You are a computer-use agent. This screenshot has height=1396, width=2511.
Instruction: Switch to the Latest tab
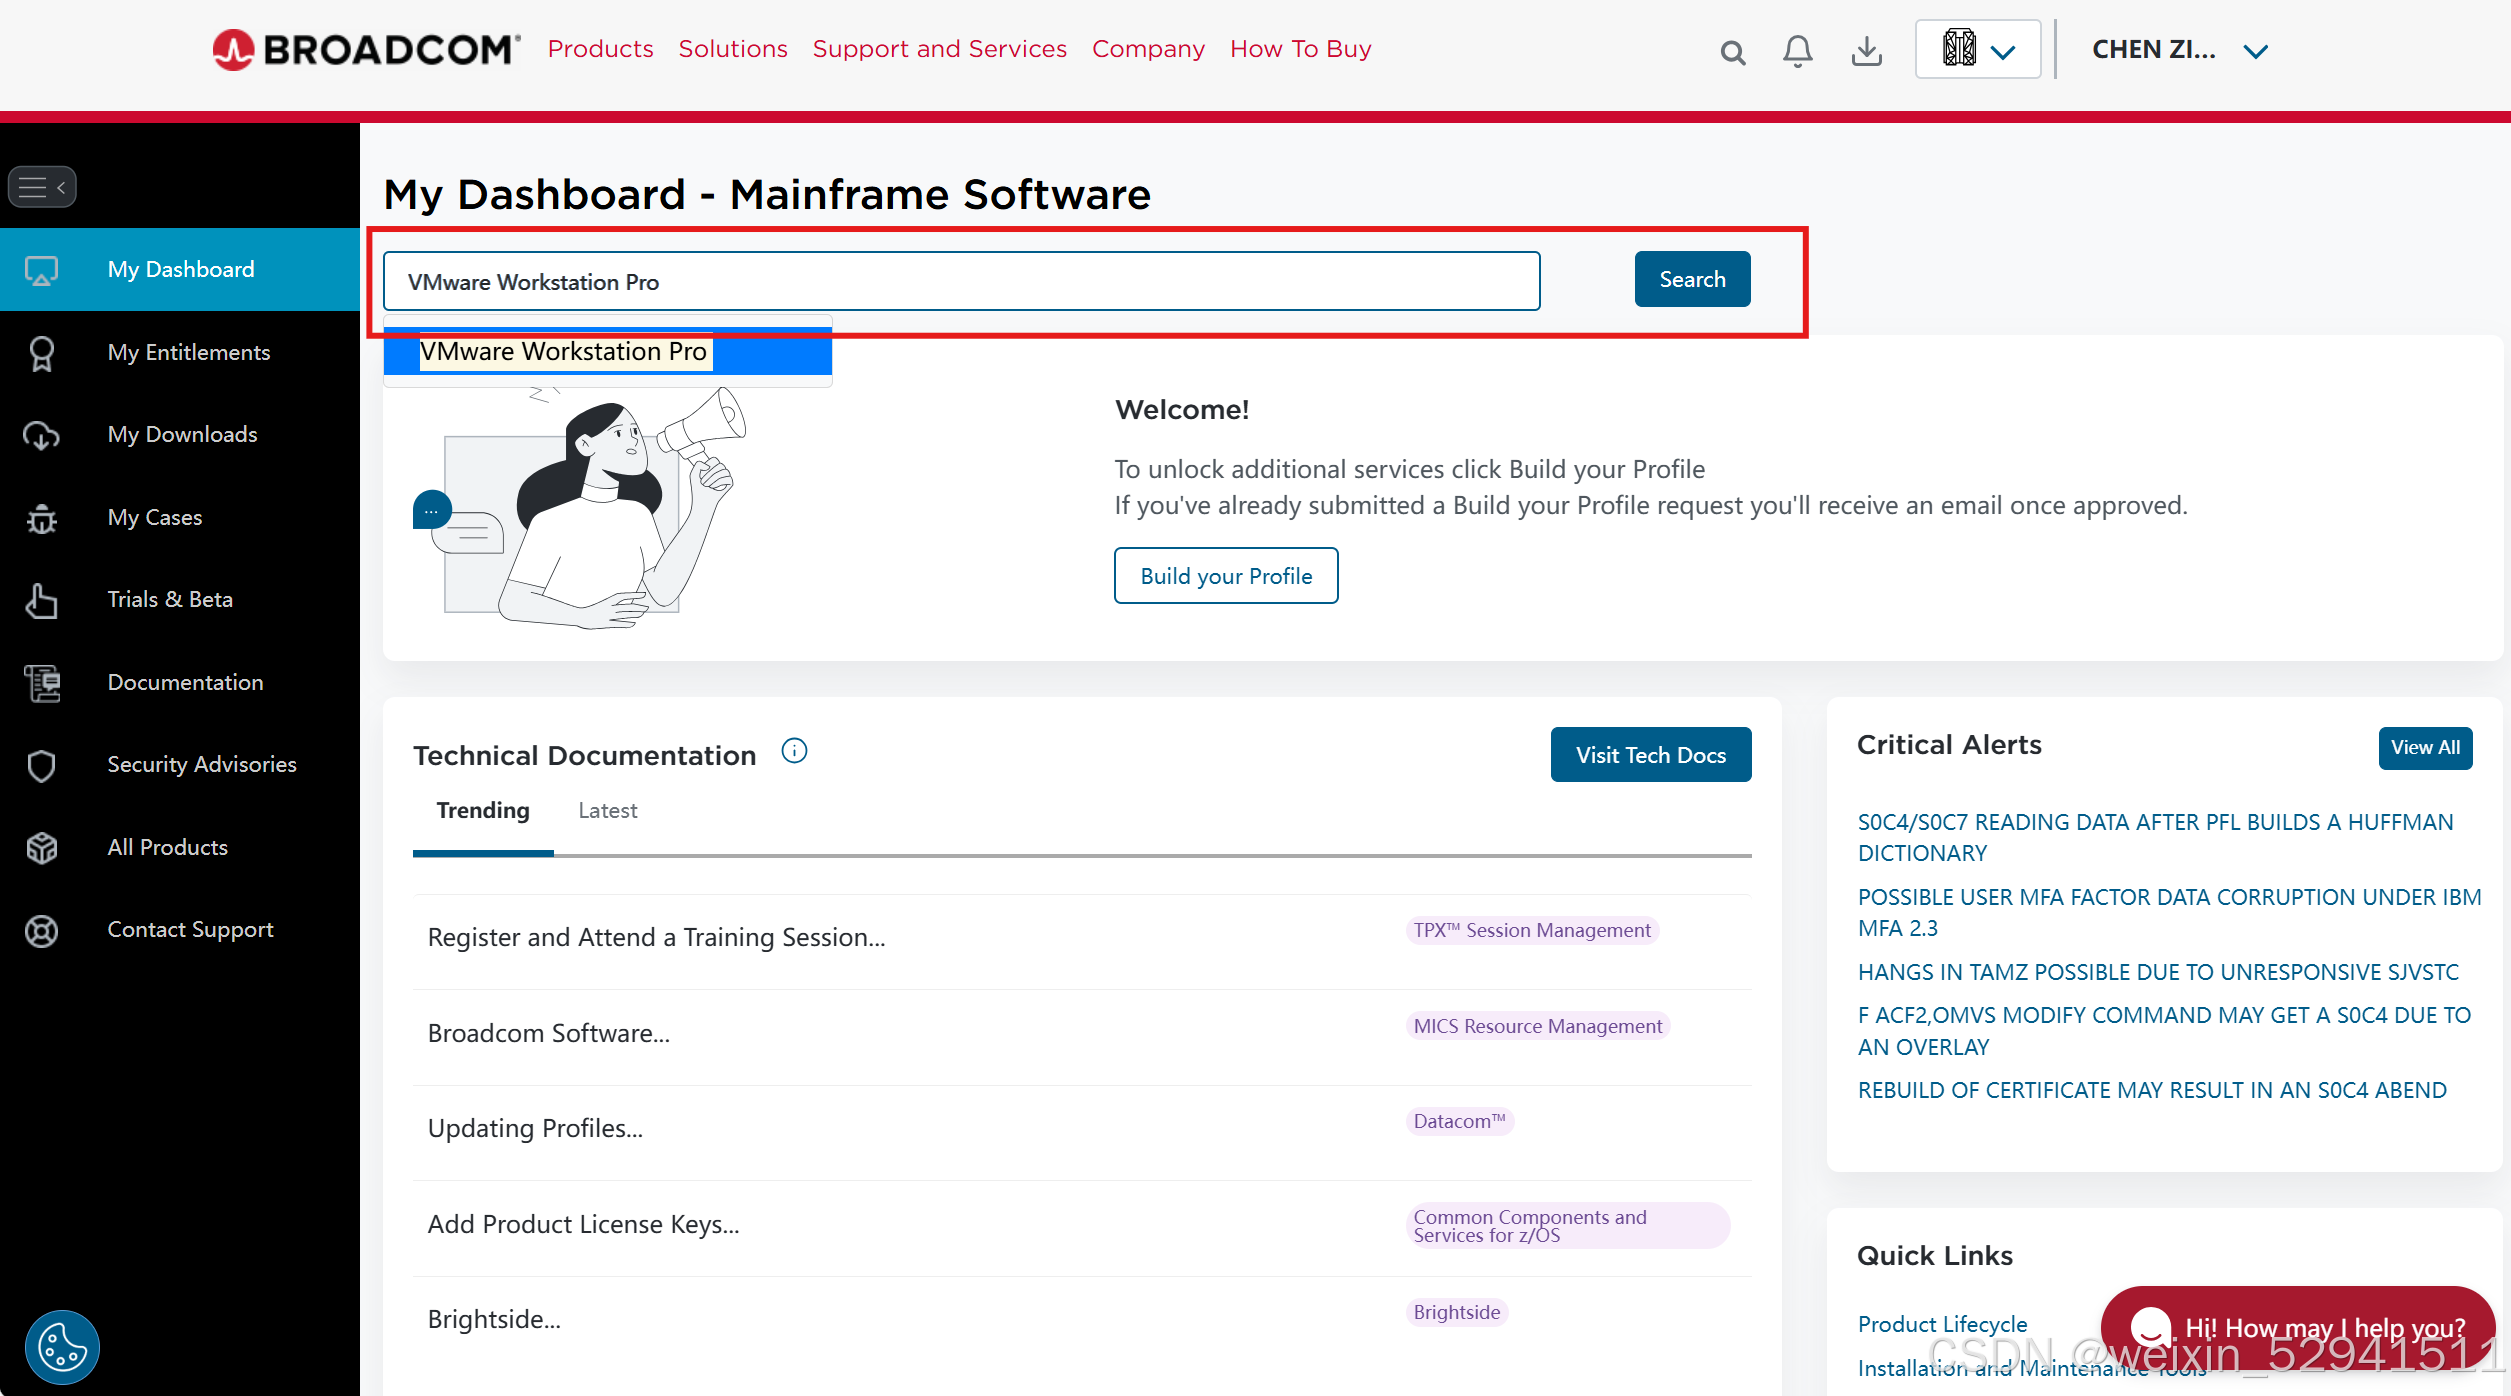tap(607, 811)
